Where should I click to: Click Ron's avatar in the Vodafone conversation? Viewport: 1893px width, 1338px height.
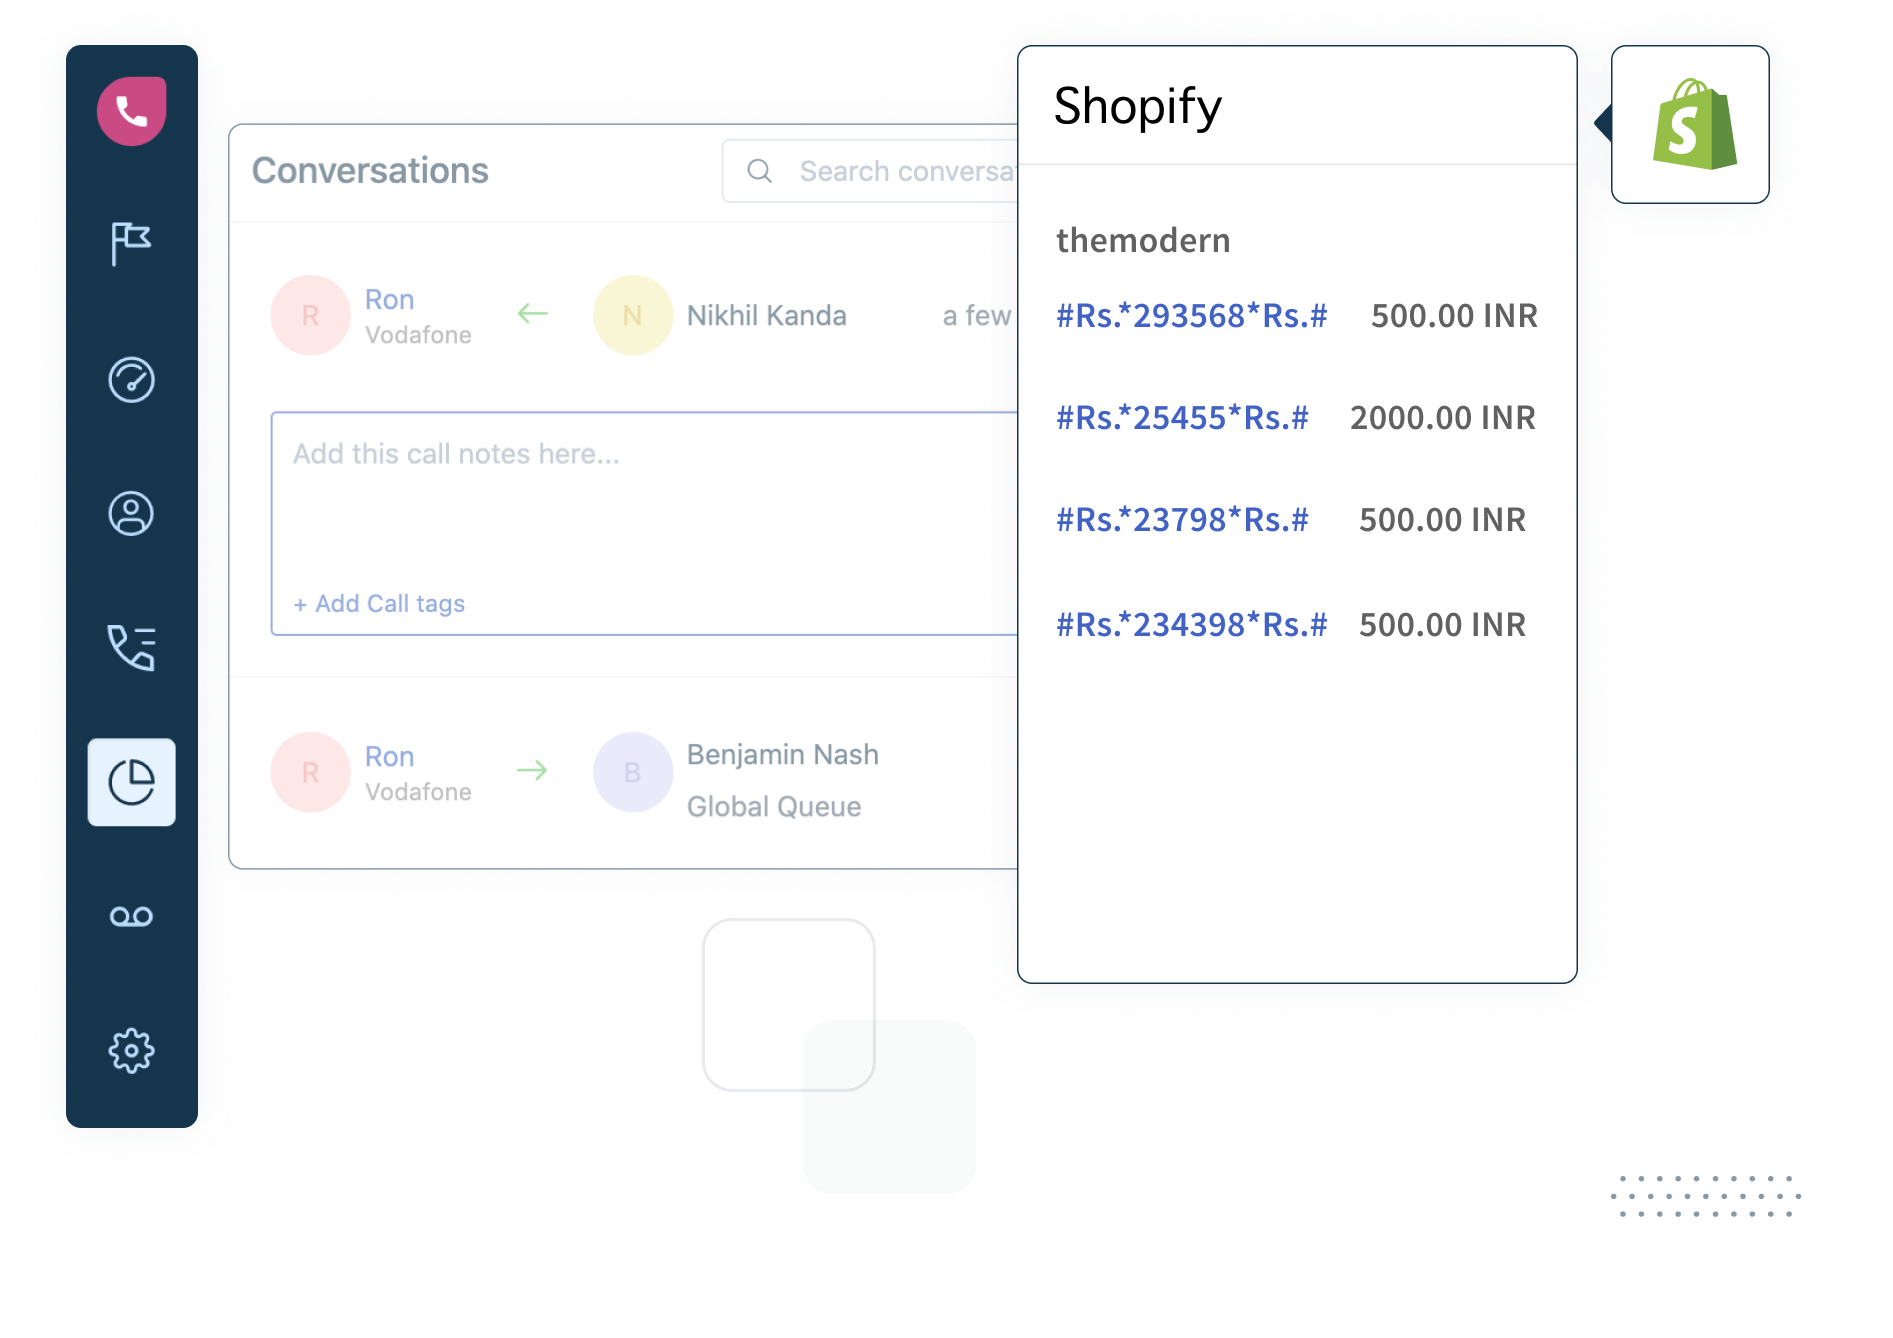[310, 315]
